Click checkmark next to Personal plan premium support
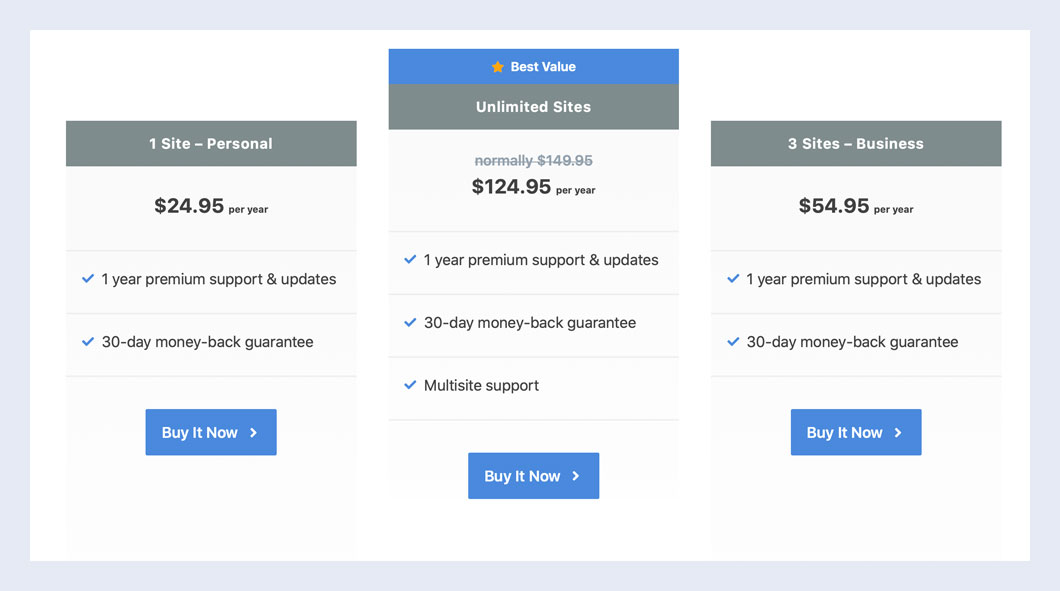Screen dimensions: 1060x591 pos(88,279)
